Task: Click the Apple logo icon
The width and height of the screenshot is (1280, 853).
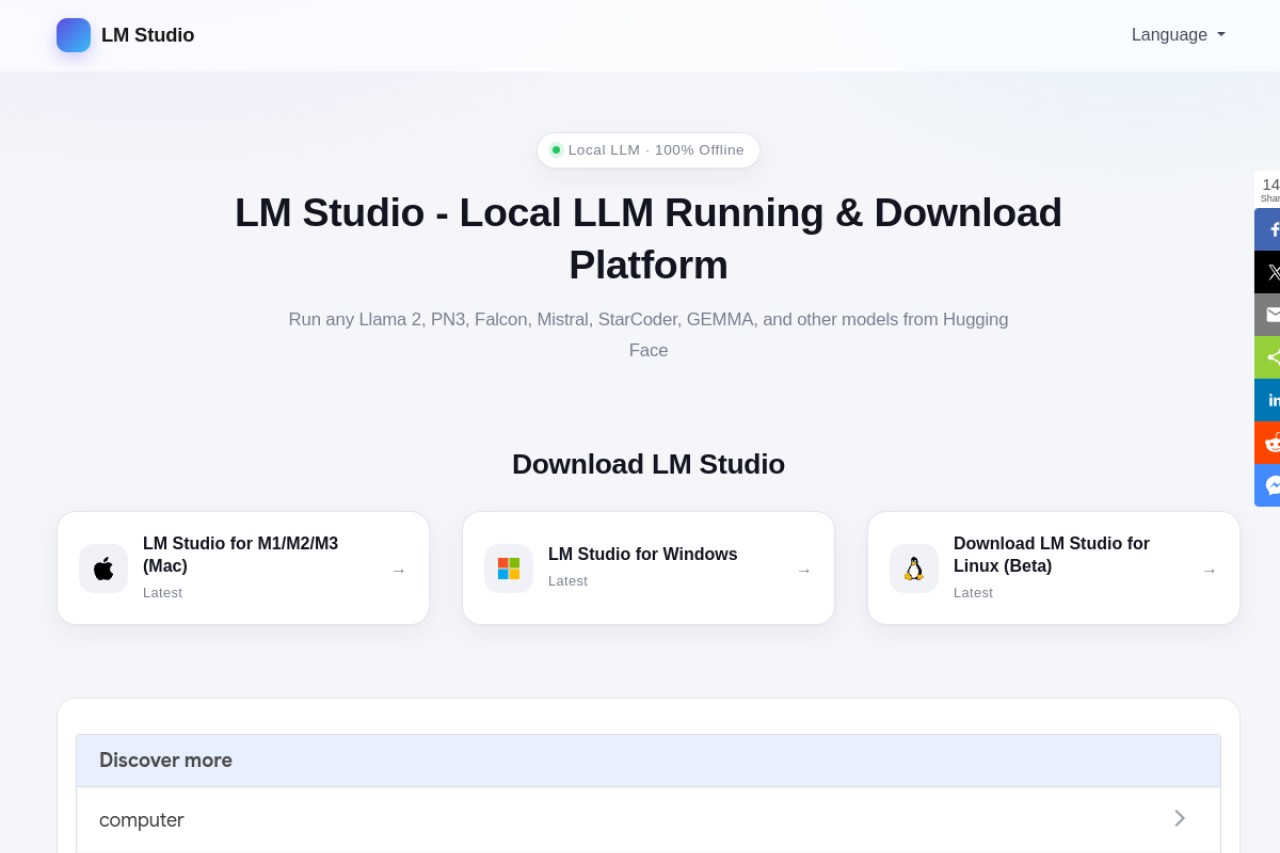Action: click(104, 569)
